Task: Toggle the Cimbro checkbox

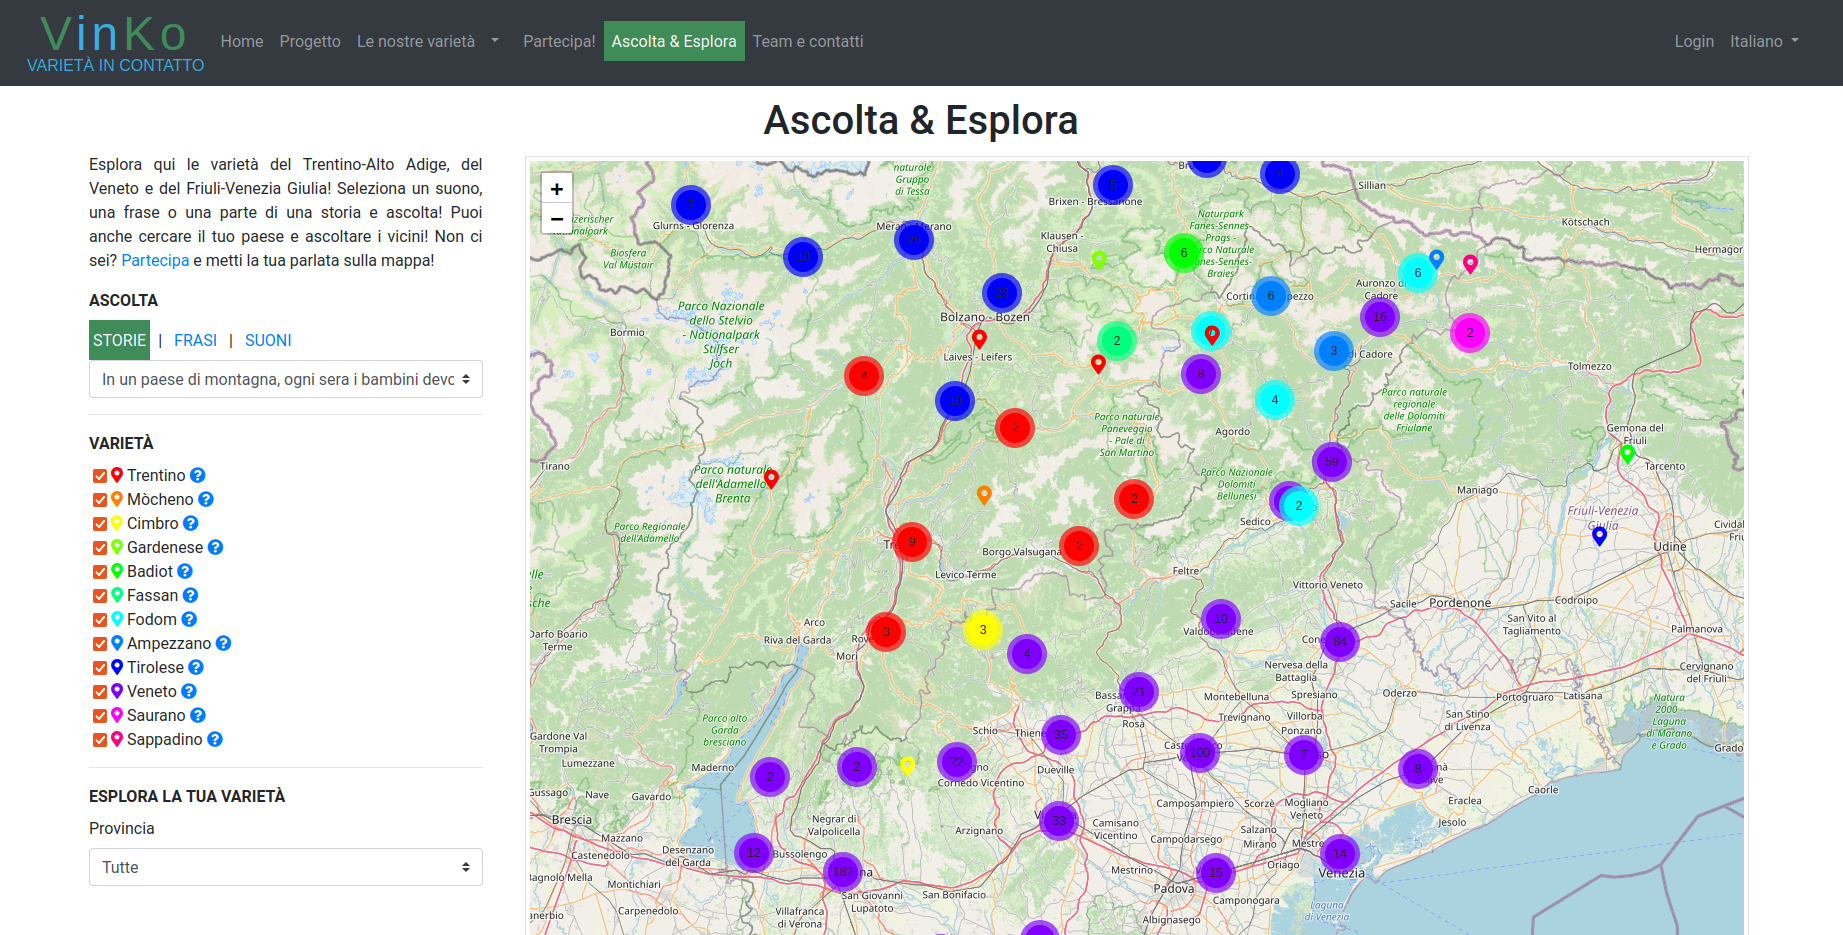Action: pos(100,524)
